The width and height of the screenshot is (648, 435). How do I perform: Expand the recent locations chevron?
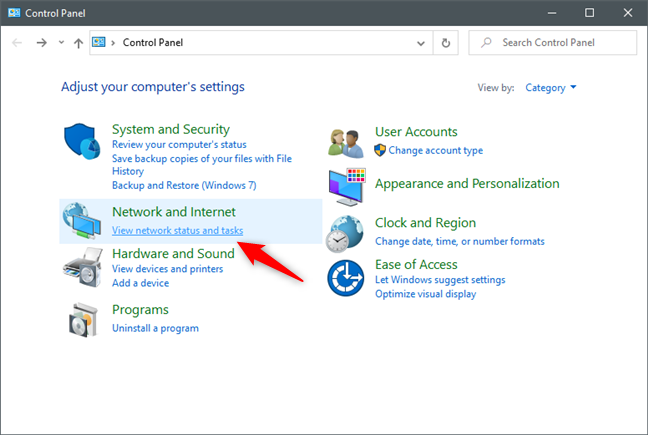[x=62, y=43]
